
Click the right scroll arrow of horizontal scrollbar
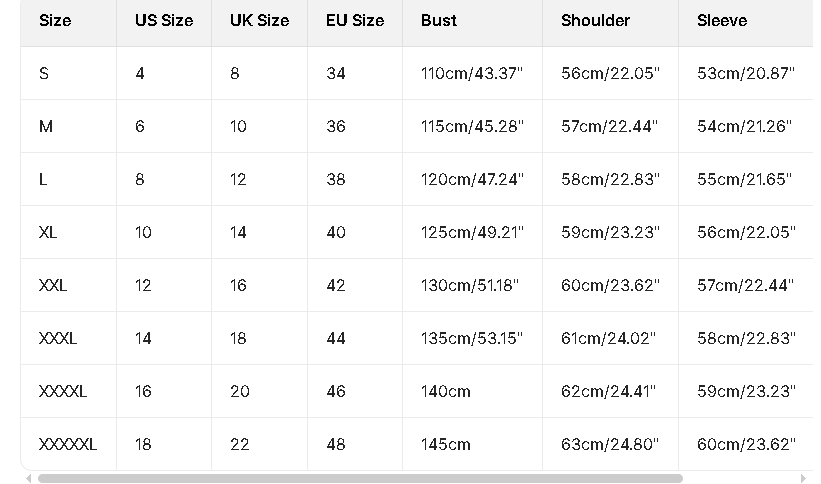pos(803,479)
